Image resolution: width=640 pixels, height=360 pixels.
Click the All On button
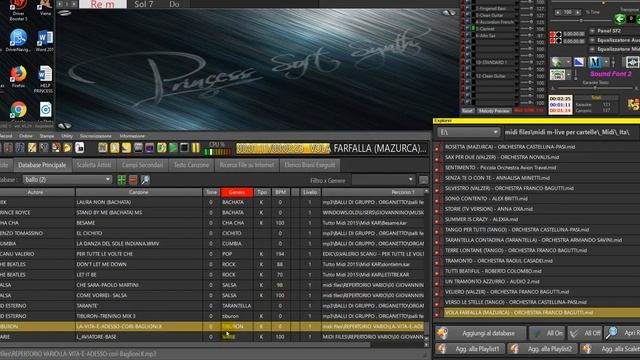coord(547,333)
